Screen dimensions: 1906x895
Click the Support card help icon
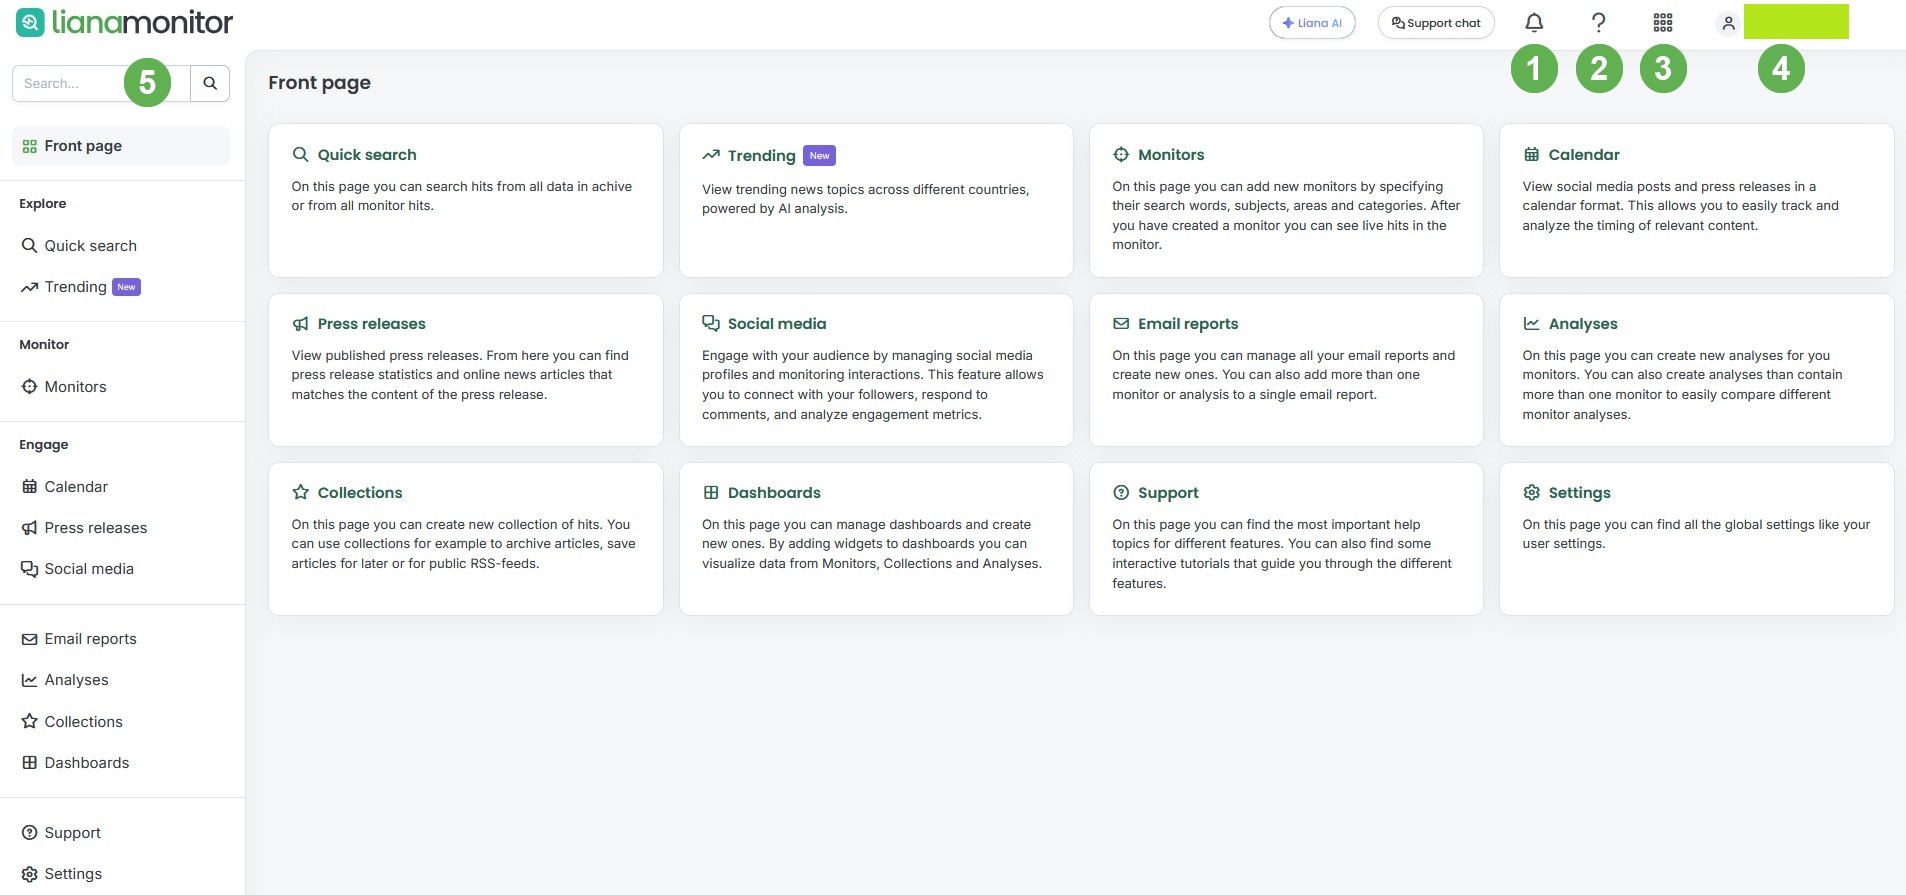(x=1121, y=492)
